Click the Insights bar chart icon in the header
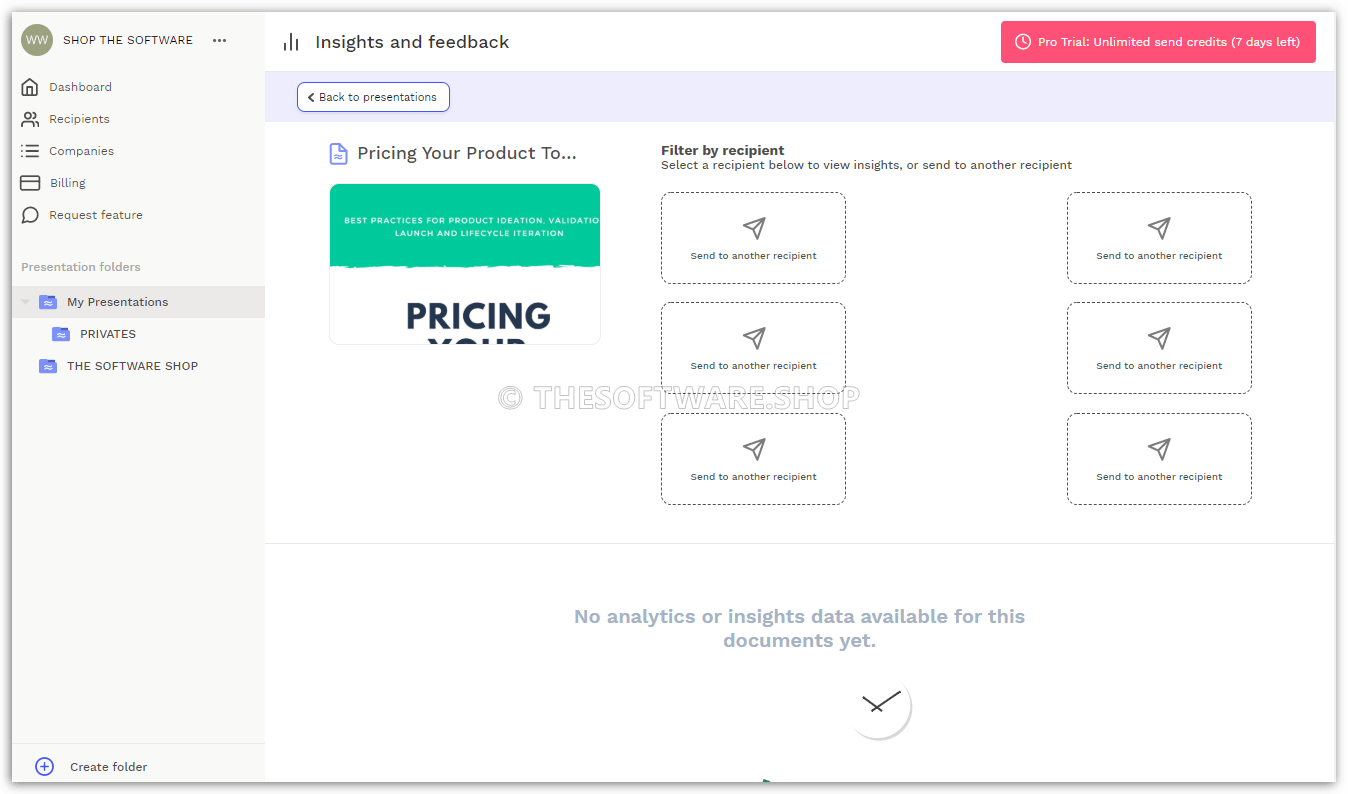 pyautogui.click(x=290, y=42)
